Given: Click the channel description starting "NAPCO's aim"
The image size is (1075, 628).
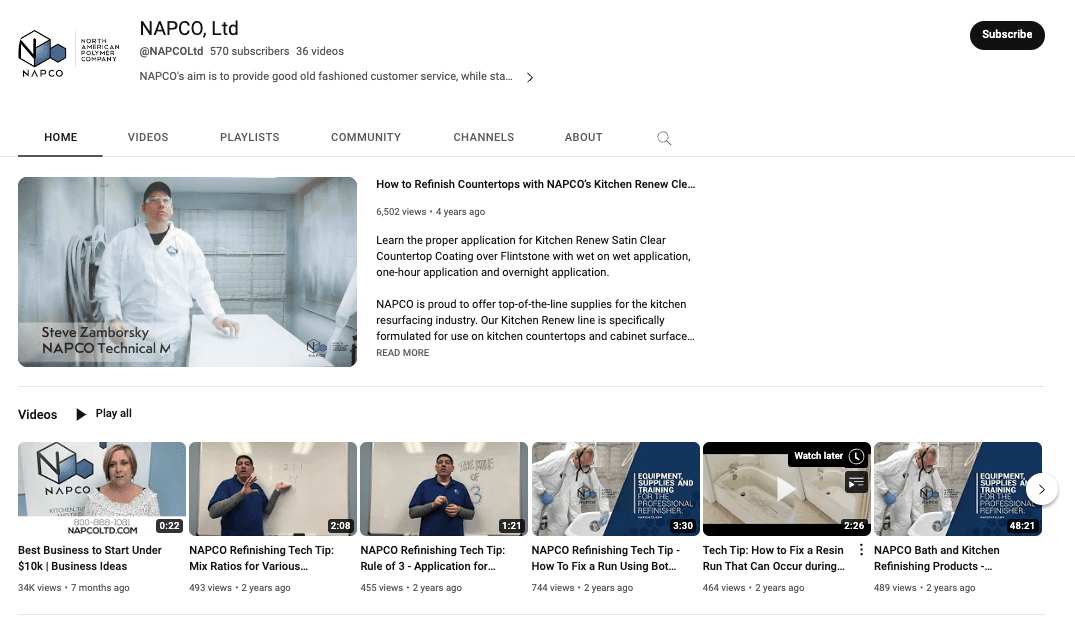Looking at the screenshot, I should click(326, 76).
